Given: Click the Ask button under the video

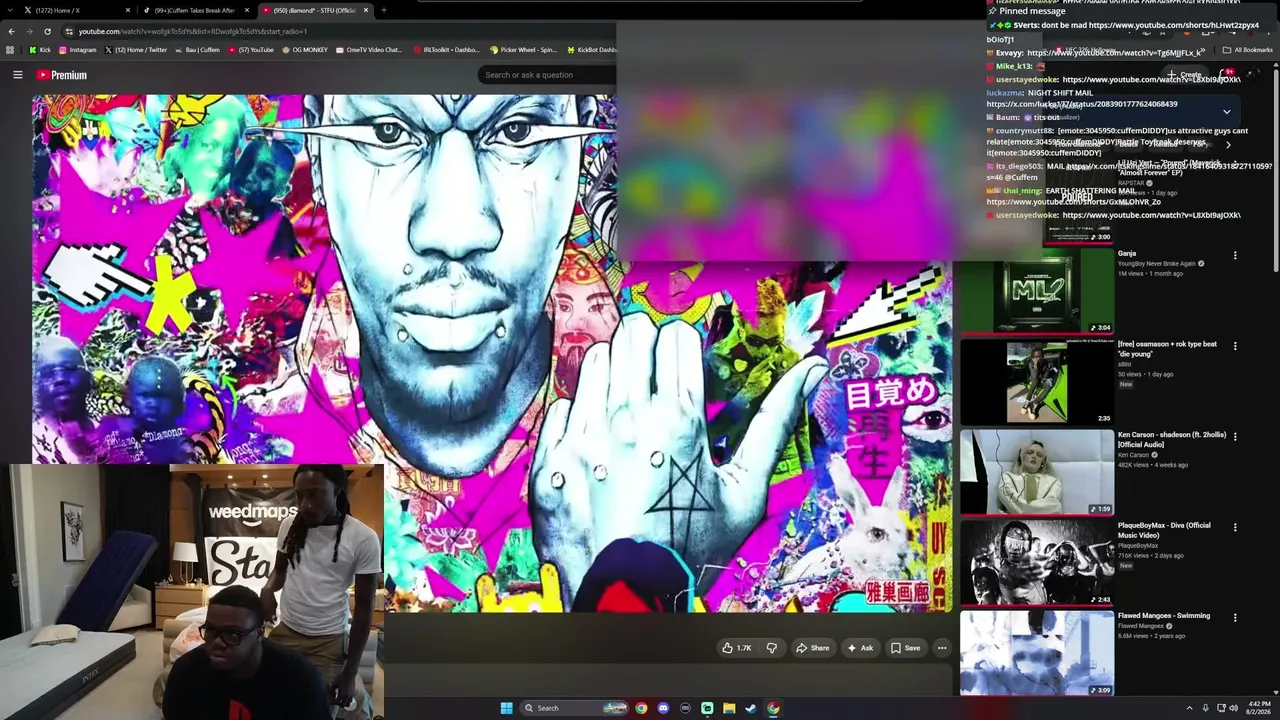Looking at the screenshot, I should tap(860, 648).
